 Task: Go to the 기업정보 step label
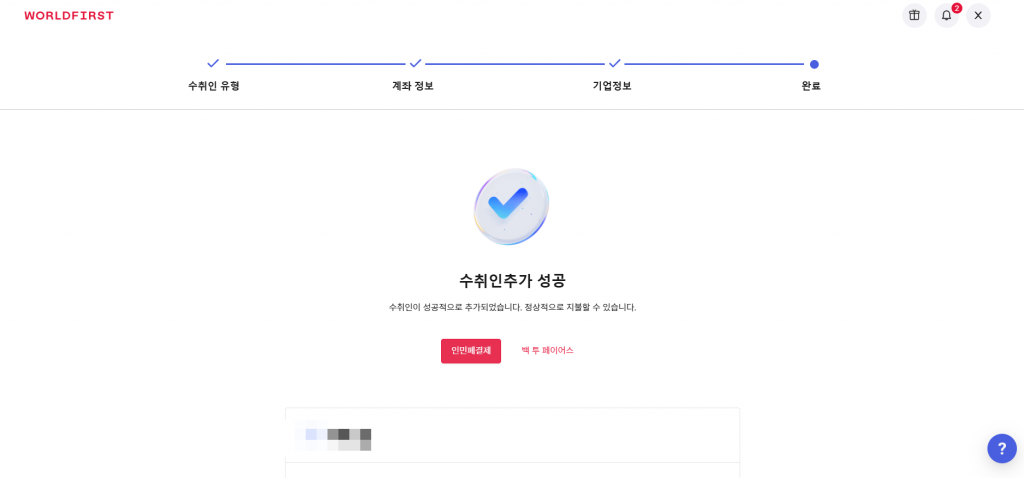(x=612, y=86)
